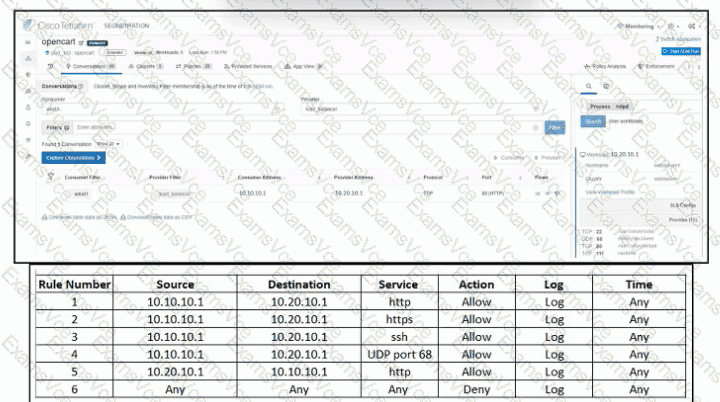Select the Segmentation sidebar icon below the menu
Image resolution: width=720 pixels, height=402 pixels.
tap(28, 58)
